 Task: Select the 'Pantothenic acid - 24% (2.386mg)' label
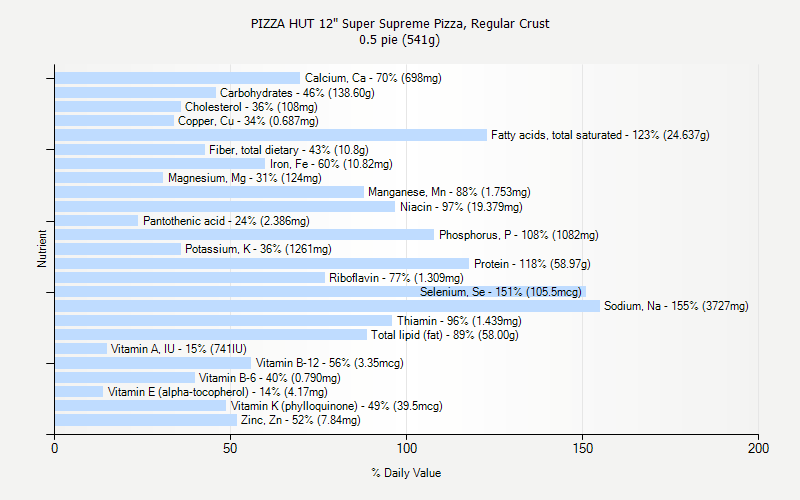[x=226, y=221]
